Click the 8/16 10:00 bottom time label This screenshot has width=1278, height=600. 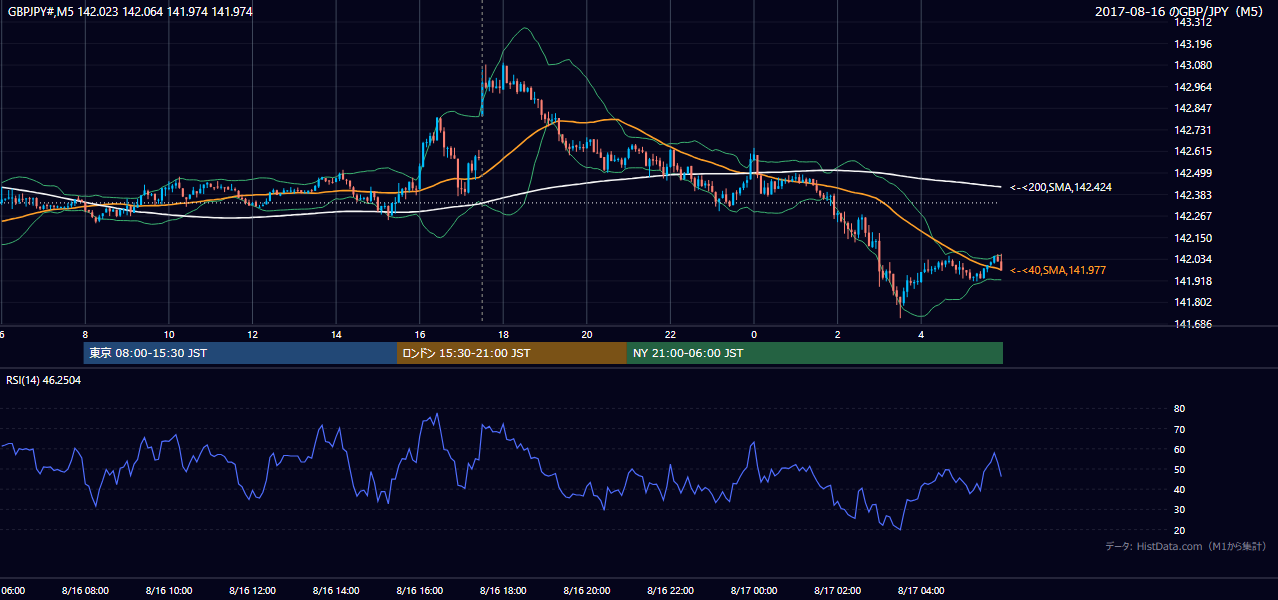click(x=169, y=590)
